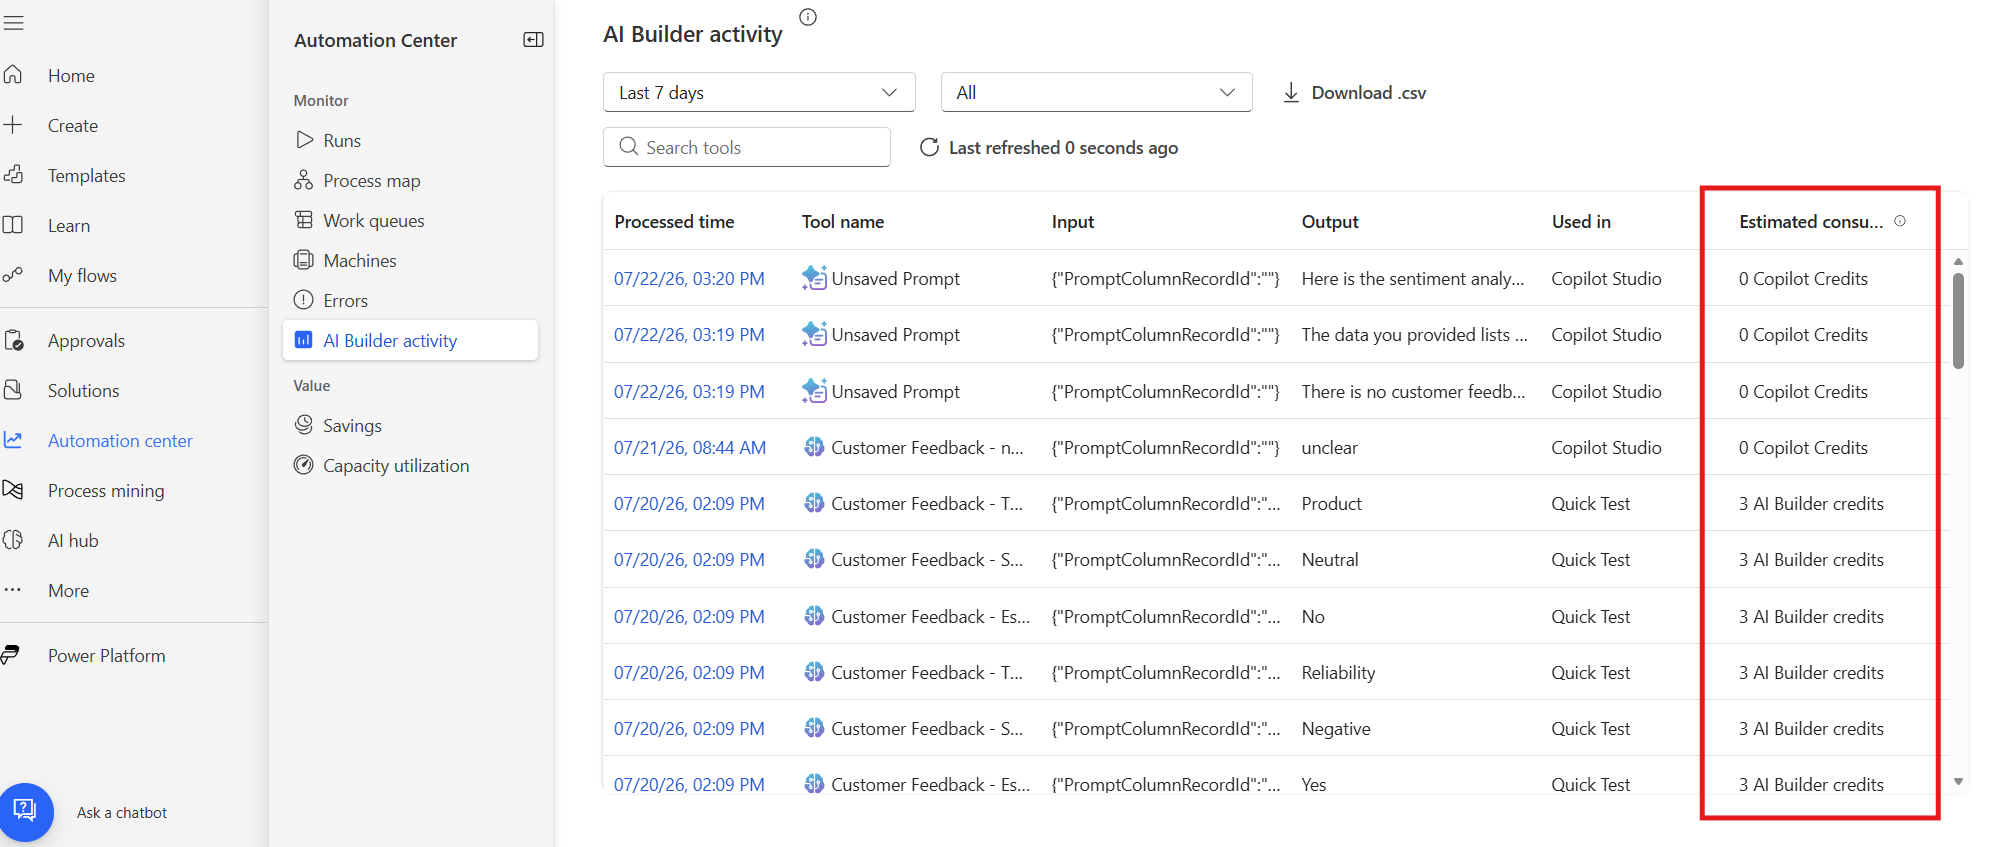Click the Work queues icon
The height and width of the screenshot is (847, 1991).
pyautogui.click(x=304, y=220)
